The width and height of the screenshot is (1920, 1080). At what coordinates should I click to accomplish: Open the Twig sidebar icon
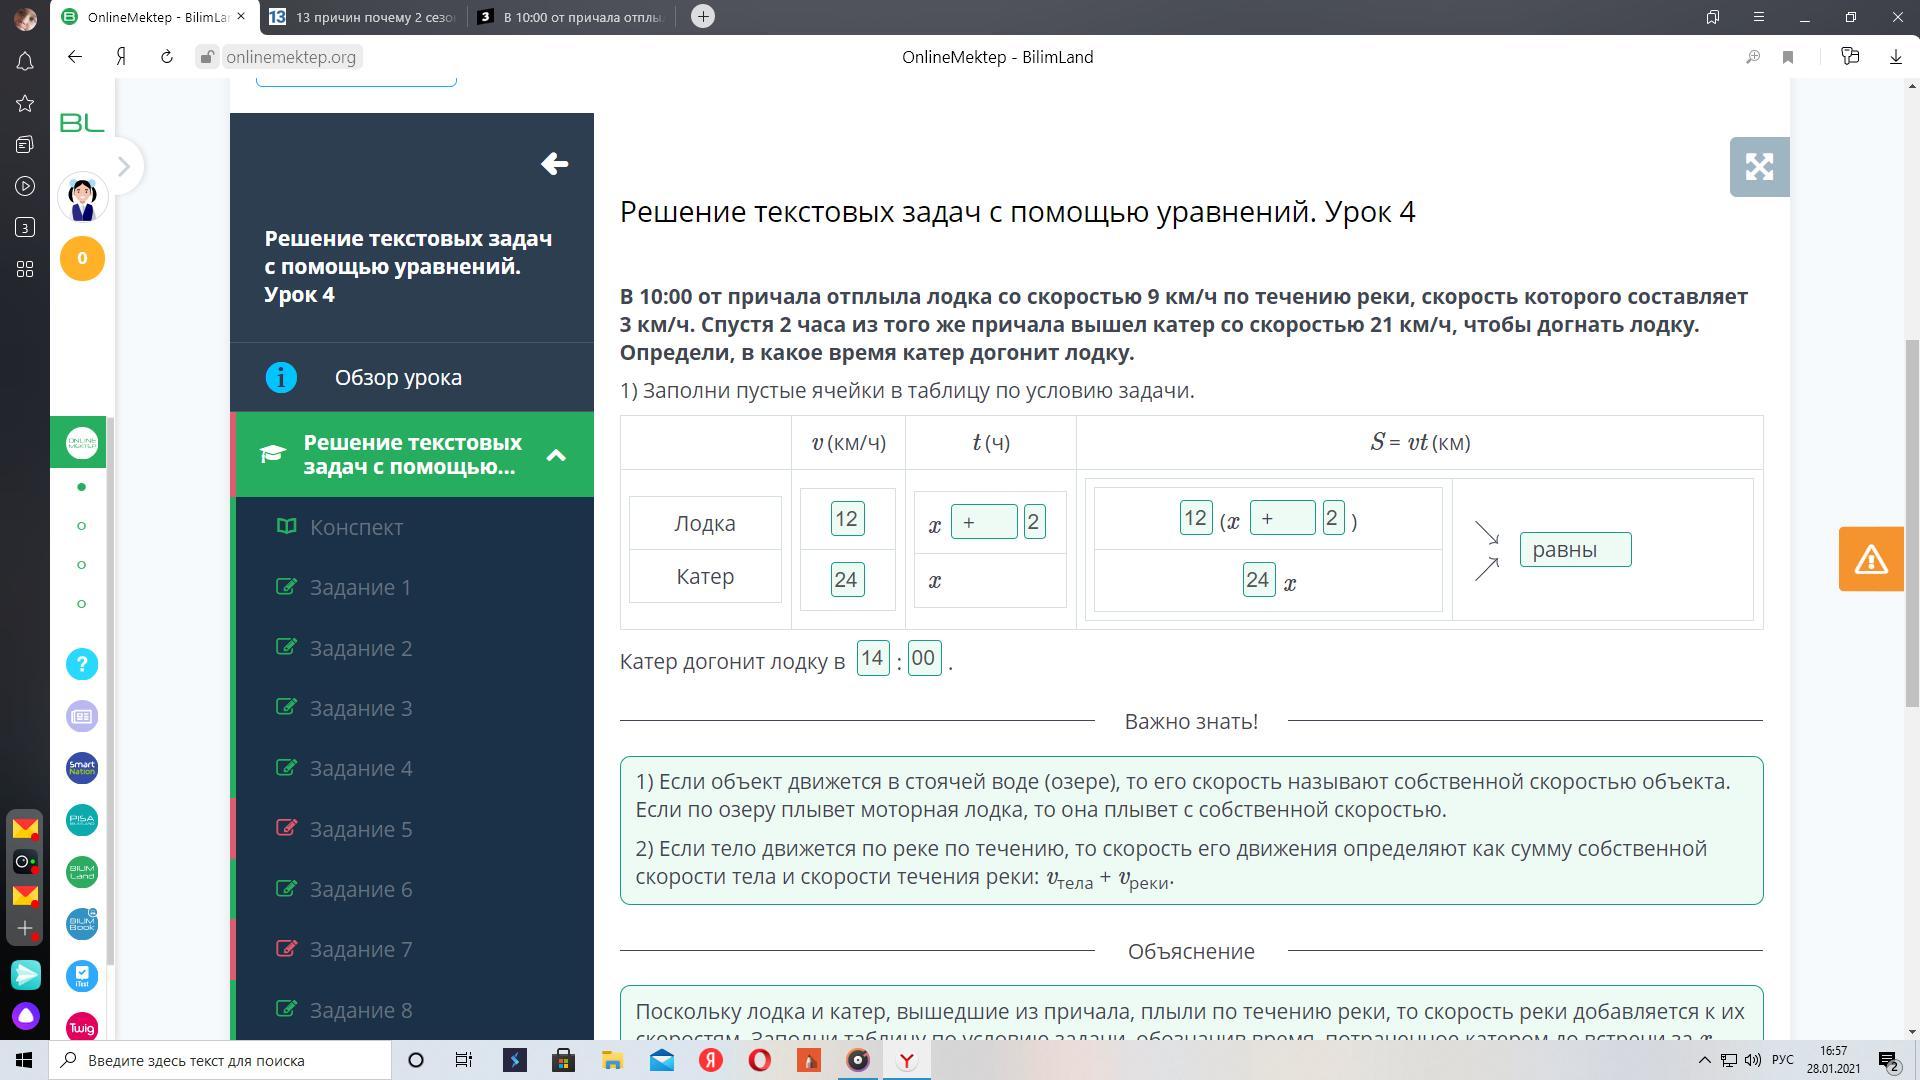pyautogui.click(x=82, y=1027)
